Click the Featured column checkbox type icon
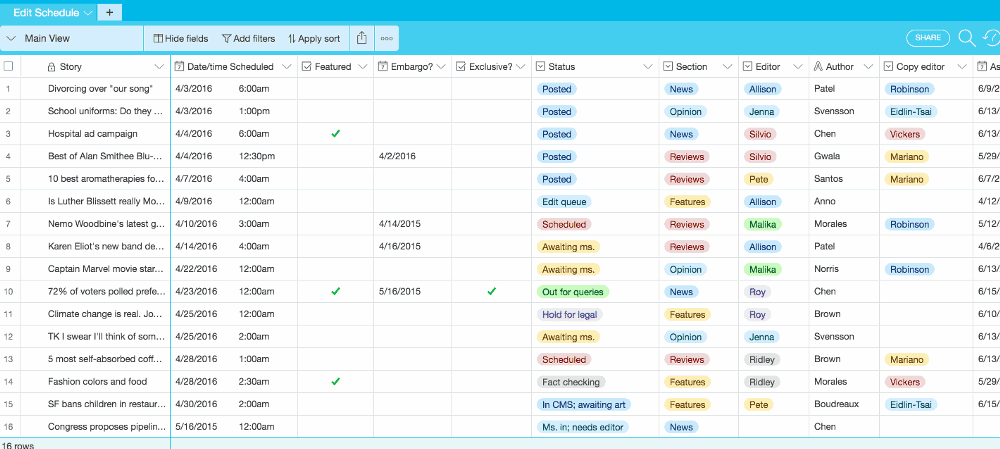Image resolution: width=1000 pixels, height=449 pixels. (x=306, y=66)
